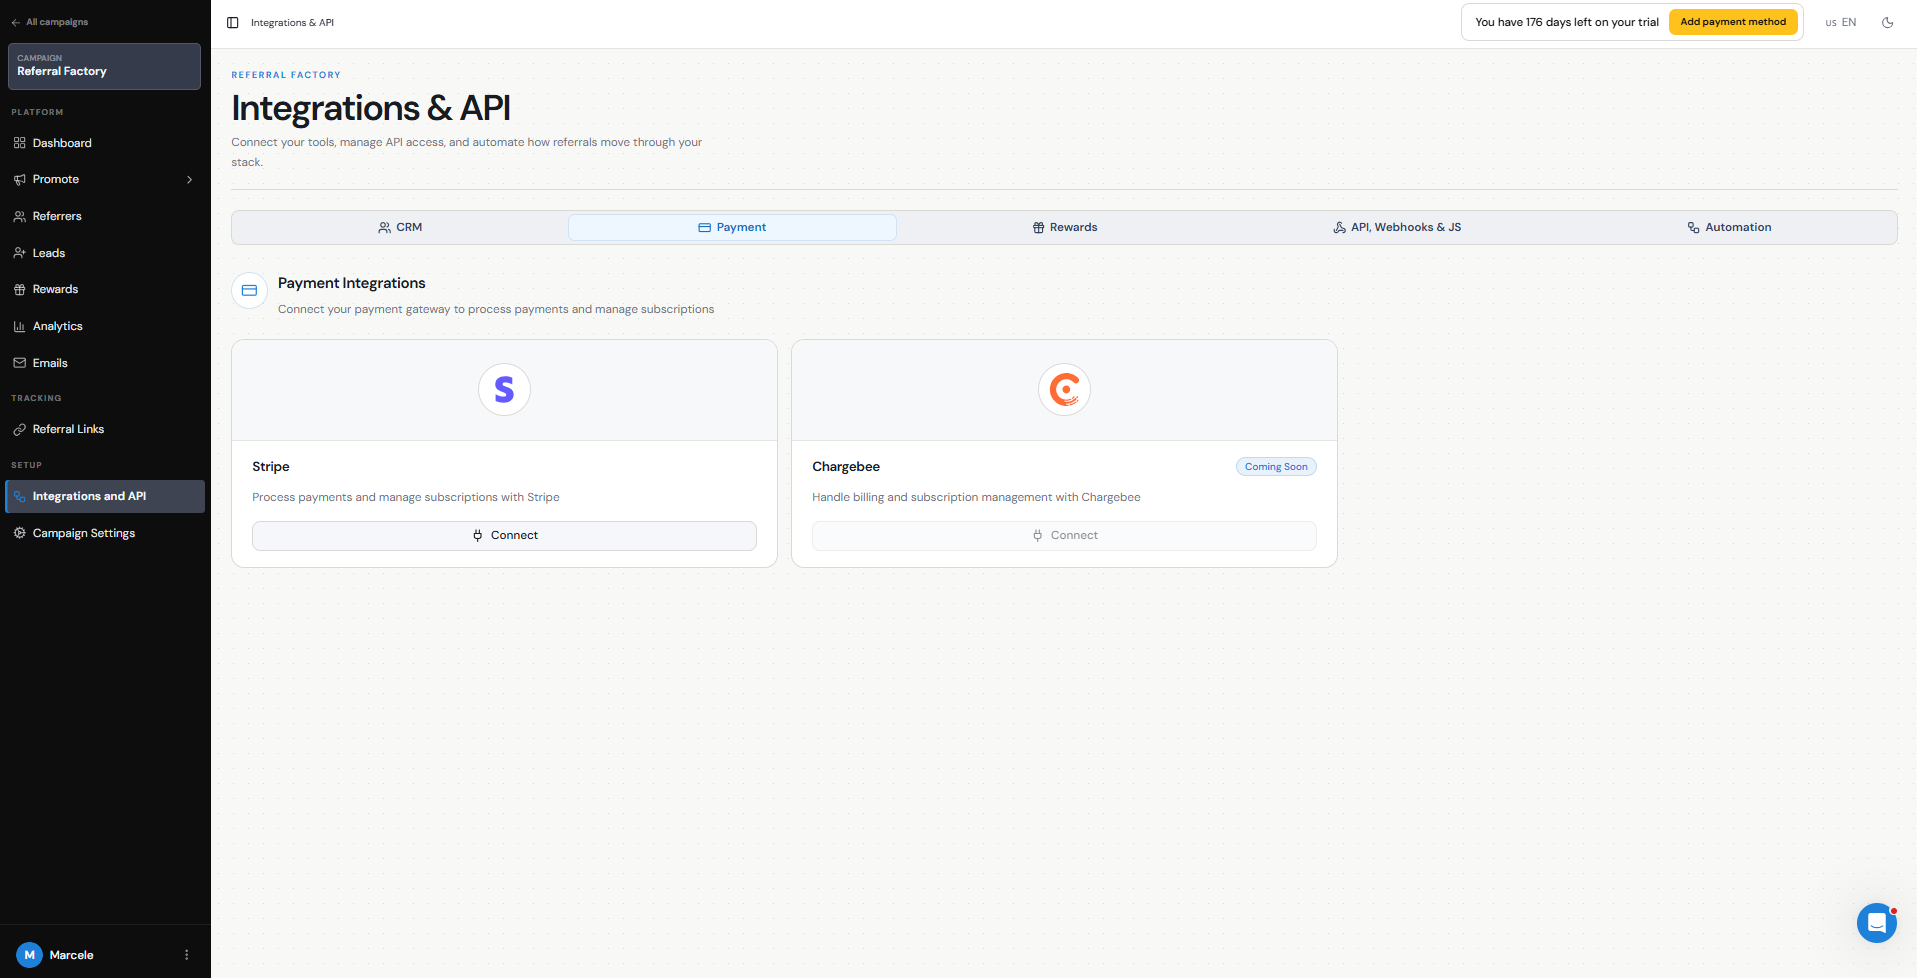Viewport: 1917px width, 978px height.
Task: Click the Stripe logo icon
Action: (x=504, y=389)
